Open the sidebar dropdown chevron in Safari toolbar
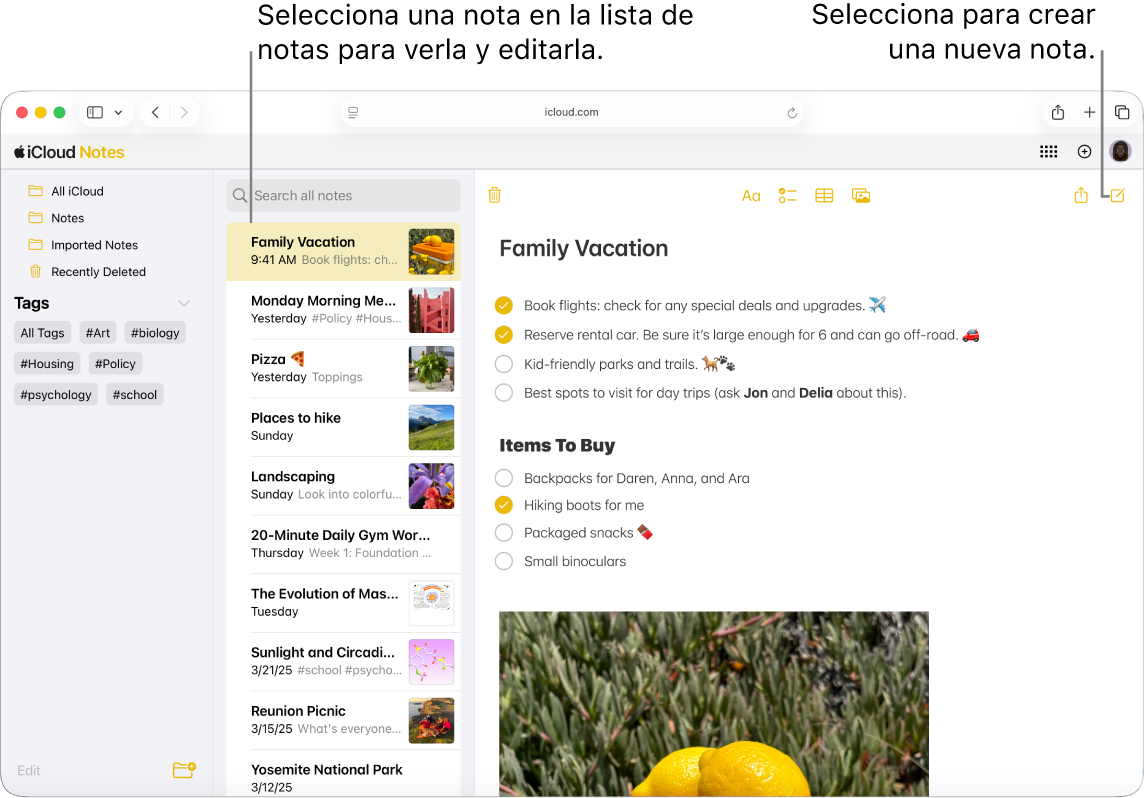1144x798 pixels. (x=117, y=112)
